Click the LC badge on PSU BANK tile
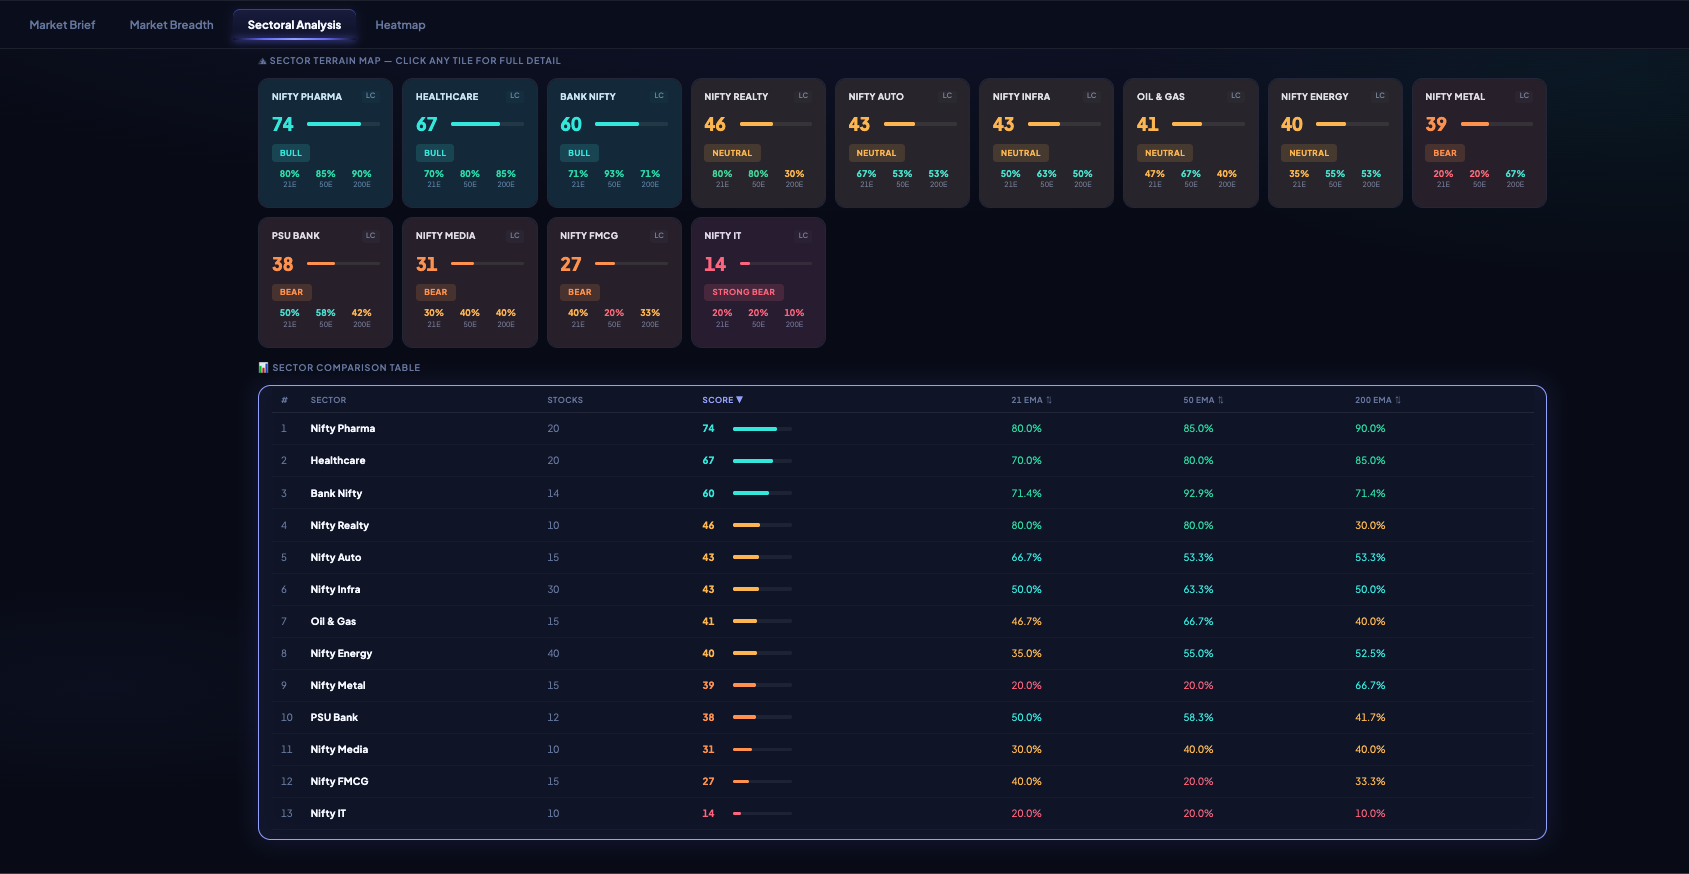Image resolution: width=1689 pixels, height=874 pixels. [370, 236]
